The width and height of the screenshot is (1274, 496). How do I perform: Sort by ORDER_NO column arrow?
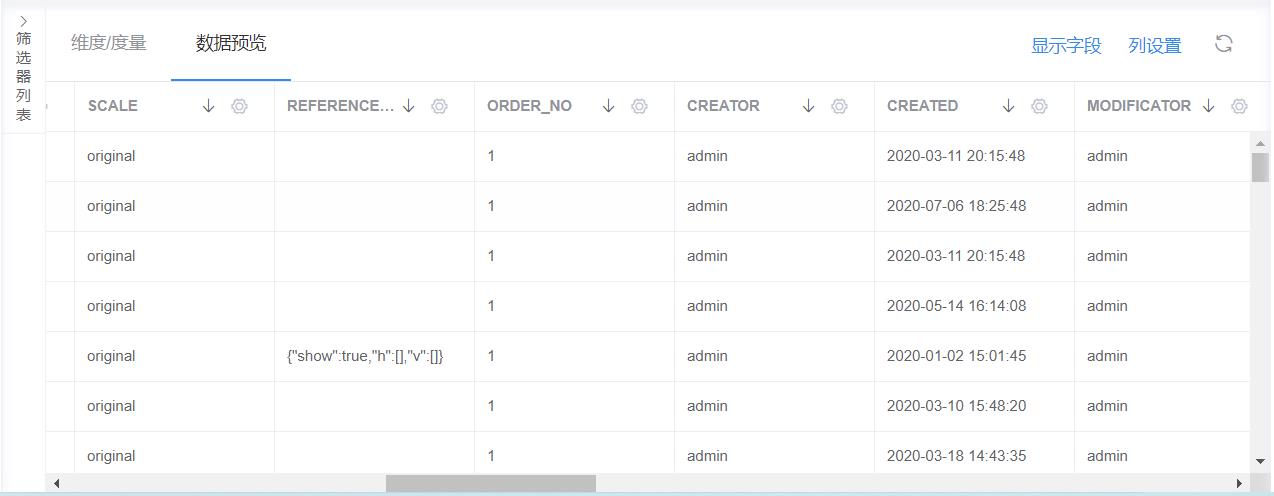click(x=608, y=106)
